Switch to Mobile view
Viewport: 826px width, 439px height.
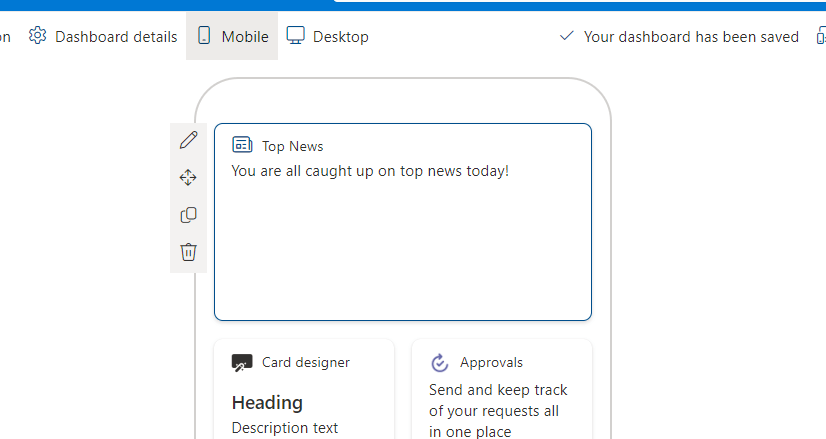click(232, 36)
